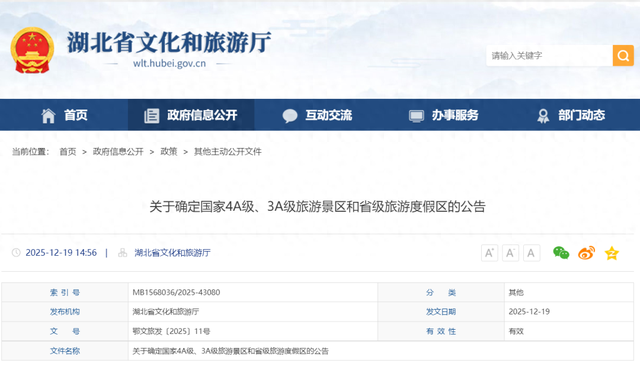Click the 有效性 label cell
Viewport: 640px width, 370px height.
tap(441, 331)
